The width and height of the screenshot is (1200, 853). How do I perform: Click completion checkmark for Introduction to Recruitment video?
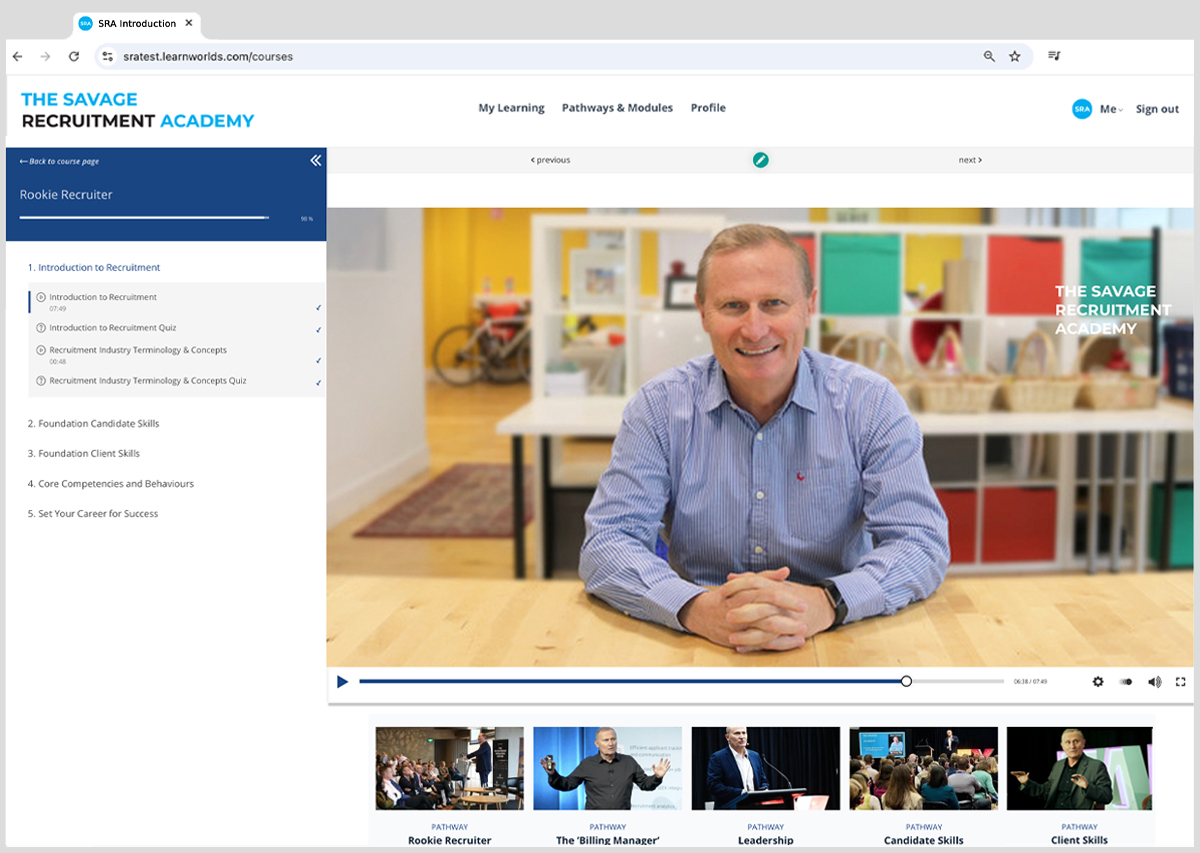(318, 308)
